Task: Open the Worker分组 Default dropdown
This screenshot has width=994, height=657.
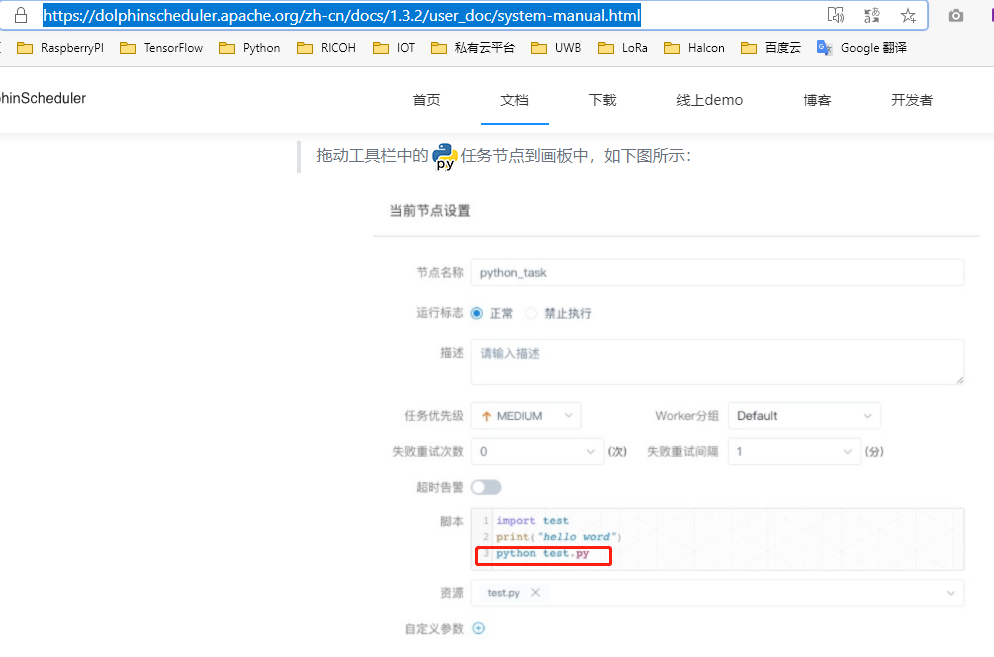Action: pyautogui.click(x=804, y=416)
